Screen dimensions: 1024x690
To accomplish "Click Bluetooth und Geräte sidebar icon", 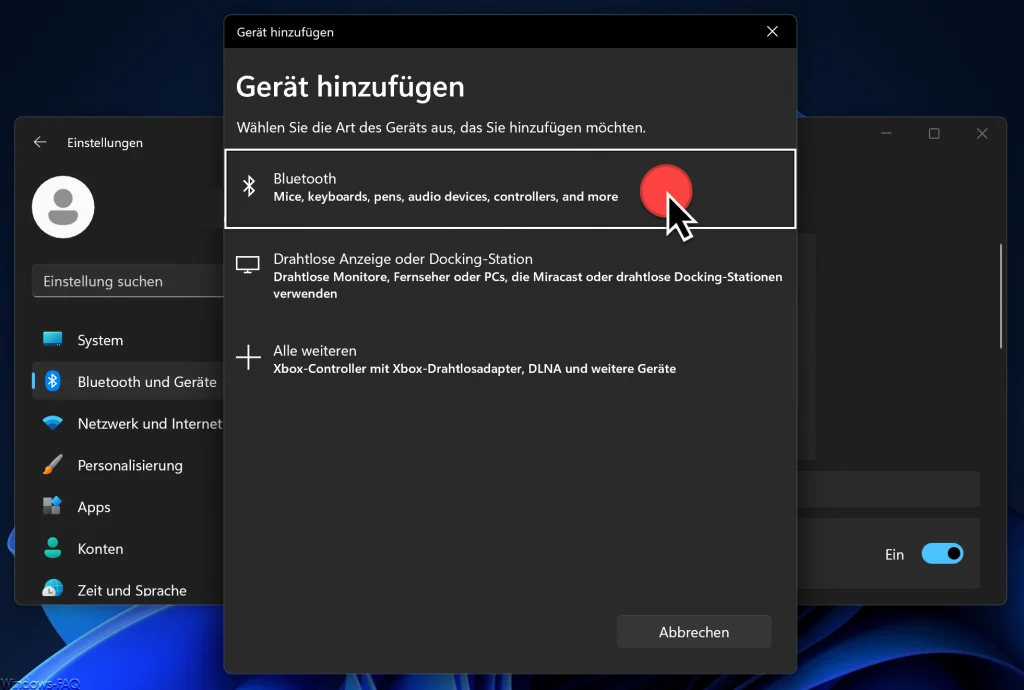I will pyautogui.click(x=52, y=381).
